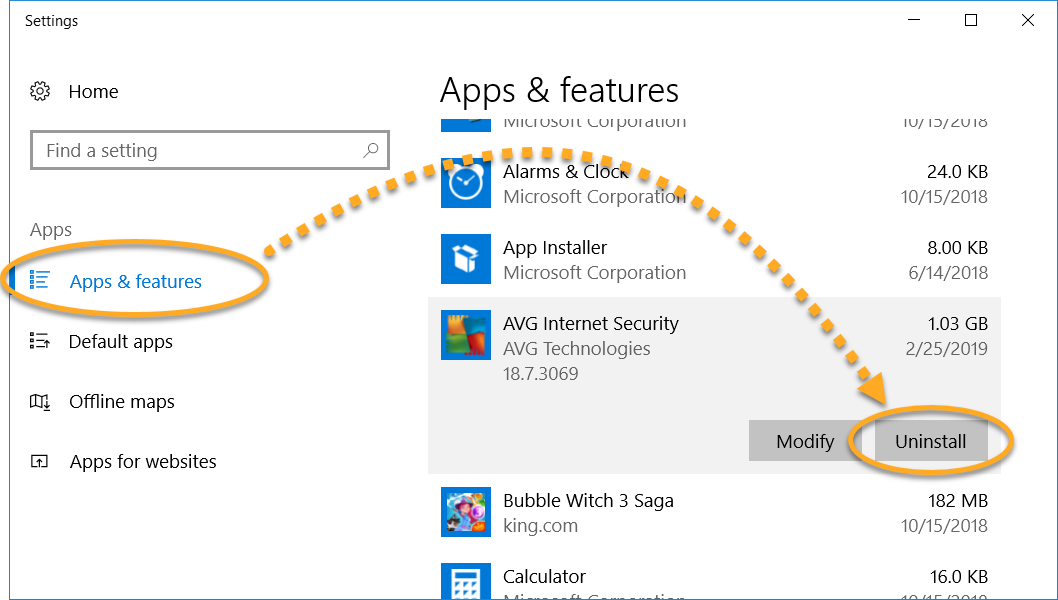Screen dimensions: 1058x600
Task: Click the Apps for websites icon
Action: pyautogui.click(x=40, y=462)
